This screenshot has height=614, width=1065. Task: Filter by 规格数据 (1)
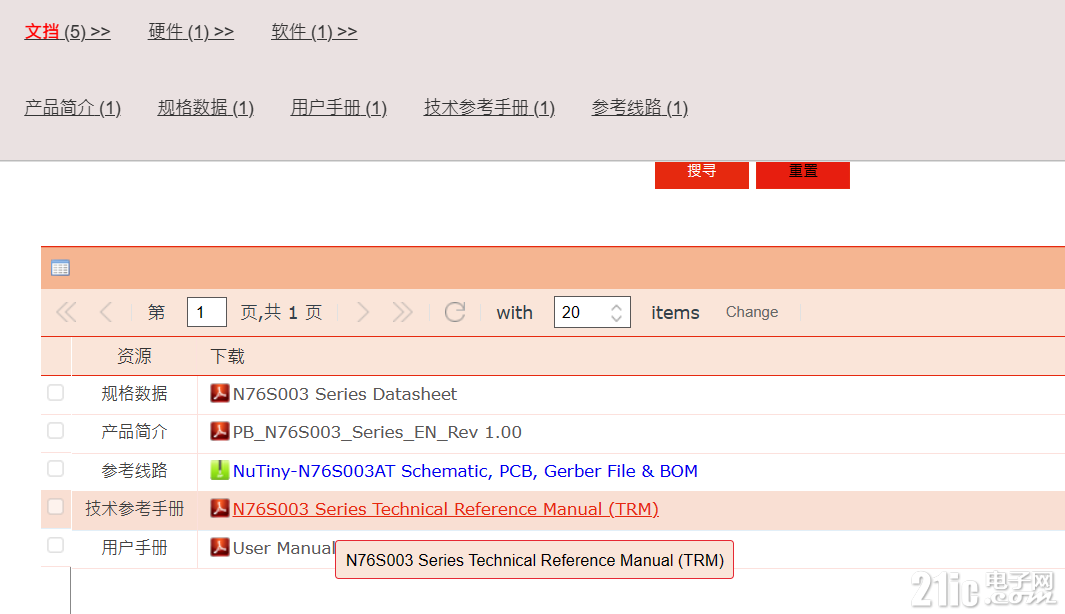[x=206, y=108]
